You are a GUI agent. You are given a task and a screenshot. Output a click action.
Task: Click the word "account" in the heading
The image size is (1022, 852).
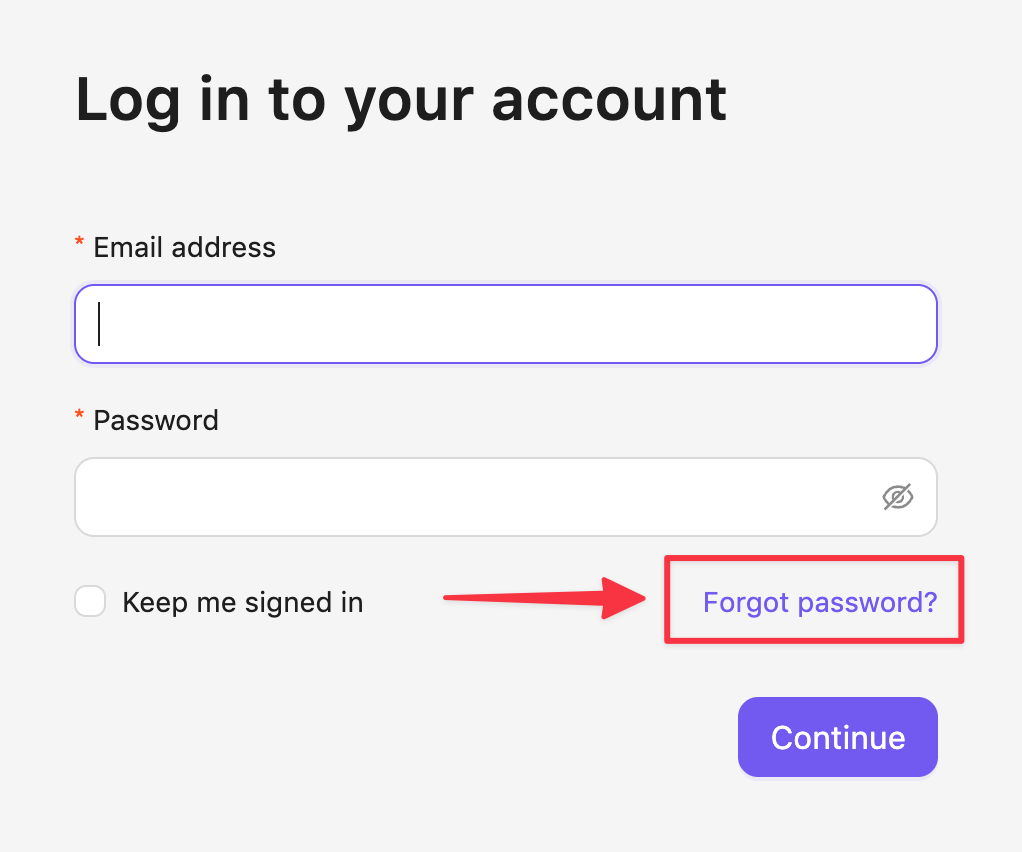(609, 100)
